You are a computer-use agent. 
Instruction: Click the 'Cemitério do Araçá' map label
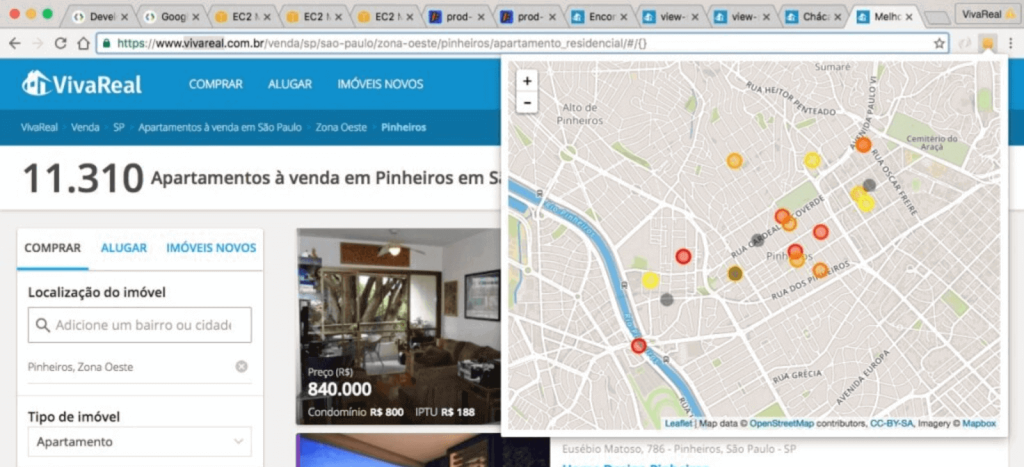click(932, 143)
